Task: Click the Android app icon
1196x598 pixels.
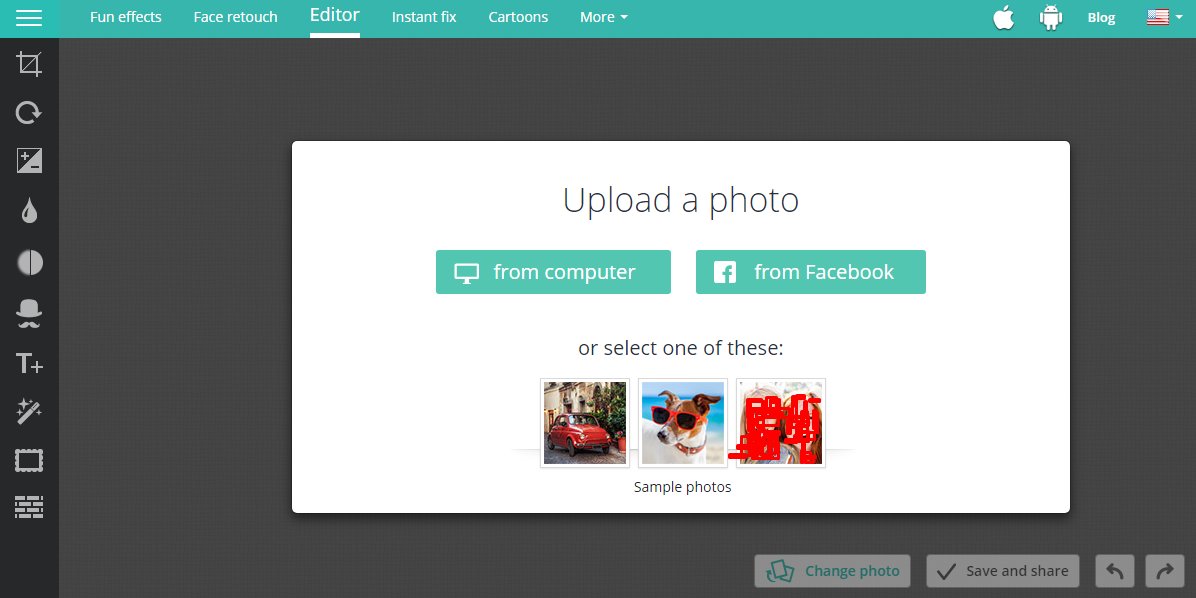Action: (1050, 18)
